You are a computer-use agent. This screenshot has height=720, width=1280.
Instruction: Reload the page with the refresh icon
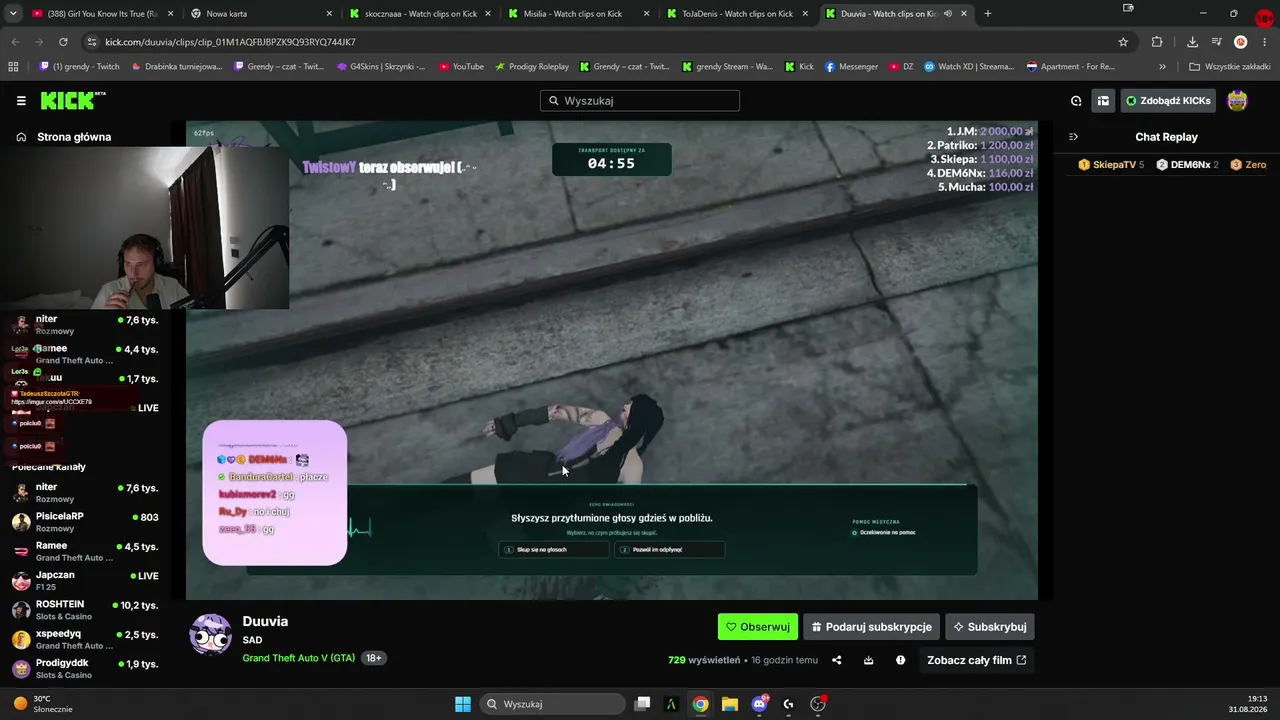[63, 42]
